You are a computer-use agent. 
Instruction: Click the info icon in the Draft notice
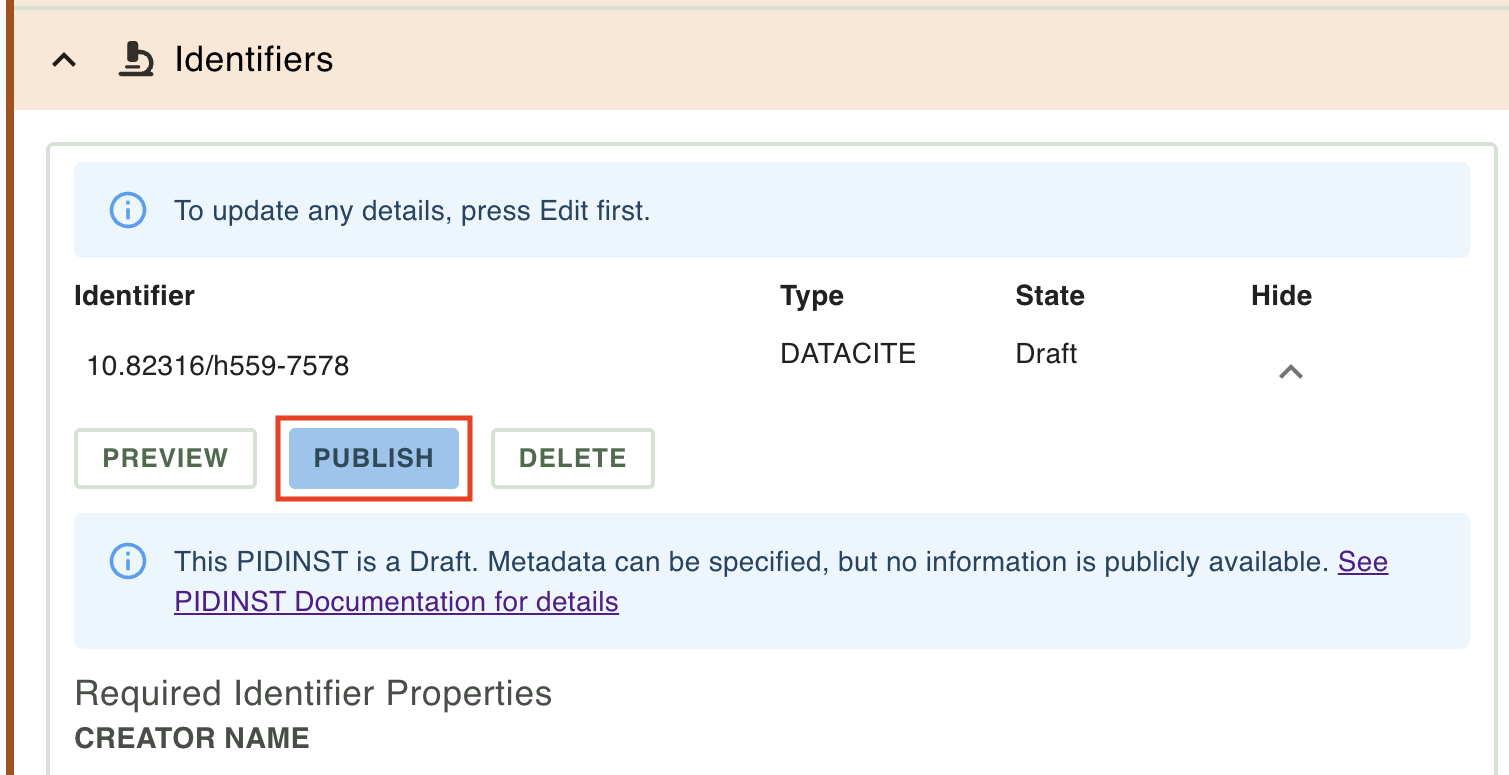point(127,561)
